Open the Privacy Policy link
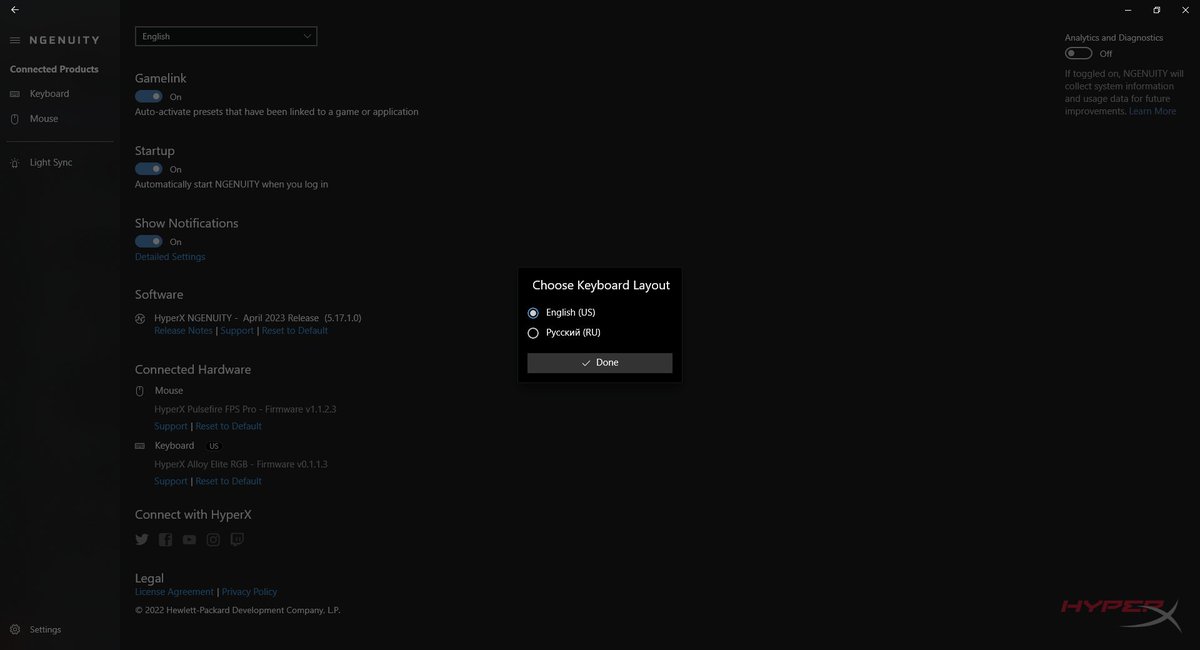 coord(249,592)
